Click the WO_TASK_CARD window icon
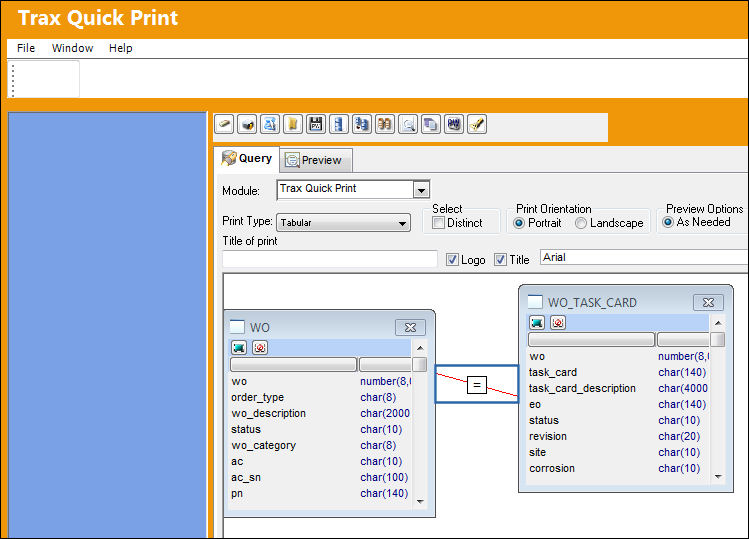The image size is (749, 539). click(x=535, y=302)
